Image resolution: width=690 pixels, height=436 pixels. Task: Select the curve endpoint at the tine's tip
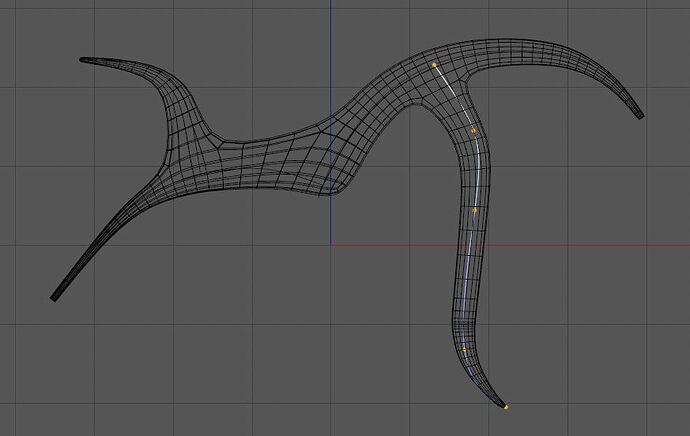(506, 407)
